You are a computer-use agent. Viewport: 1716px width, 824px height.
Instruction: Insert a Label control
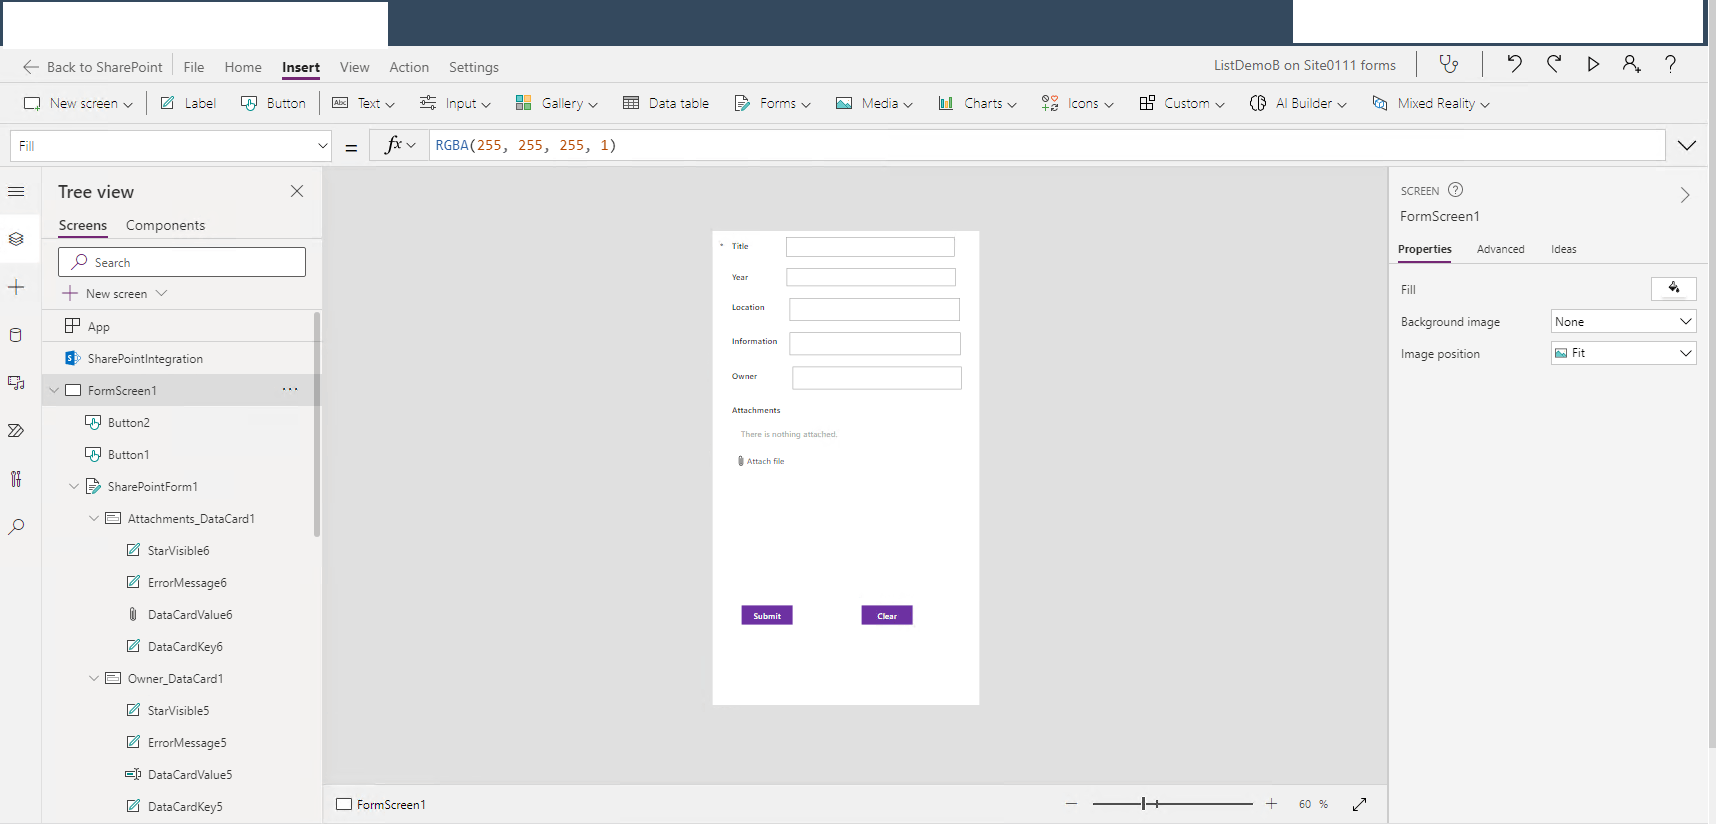point(188,103)
